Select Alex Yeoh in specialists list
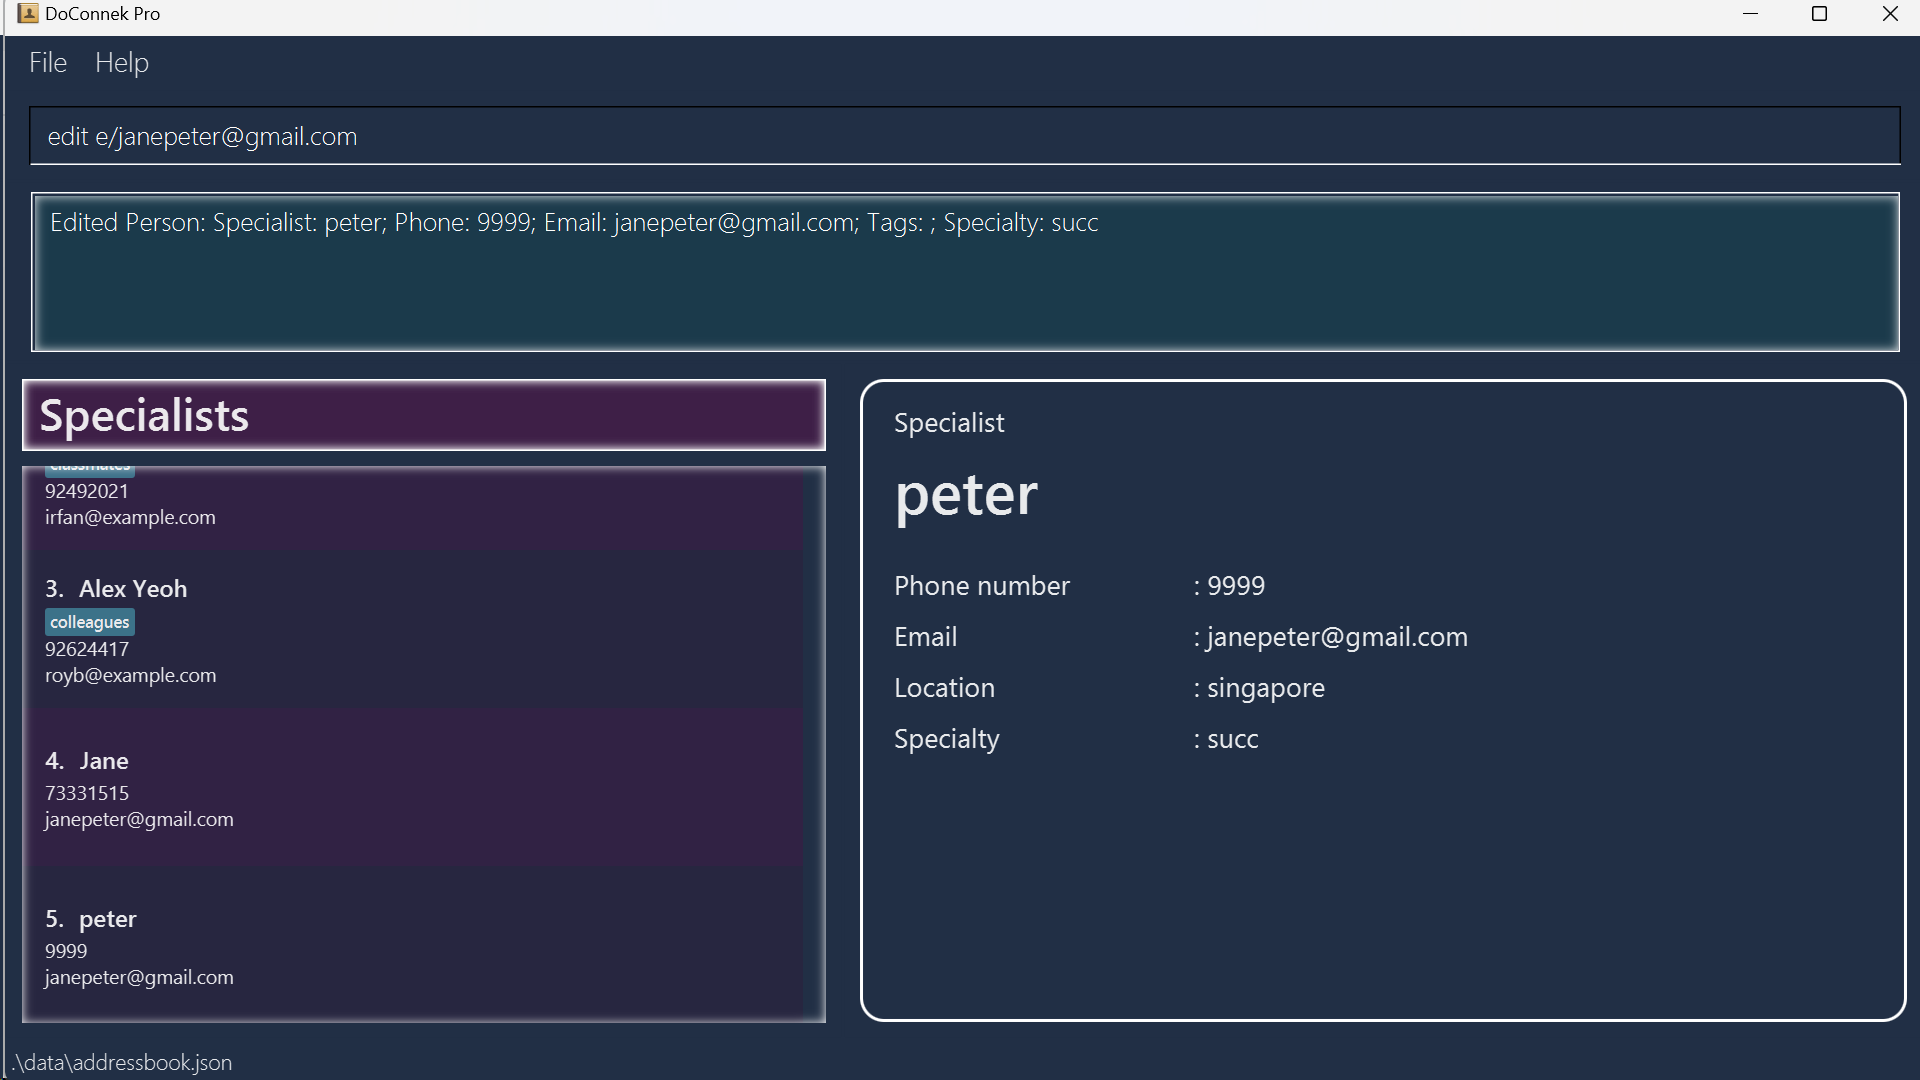 (x=133, y=589)
